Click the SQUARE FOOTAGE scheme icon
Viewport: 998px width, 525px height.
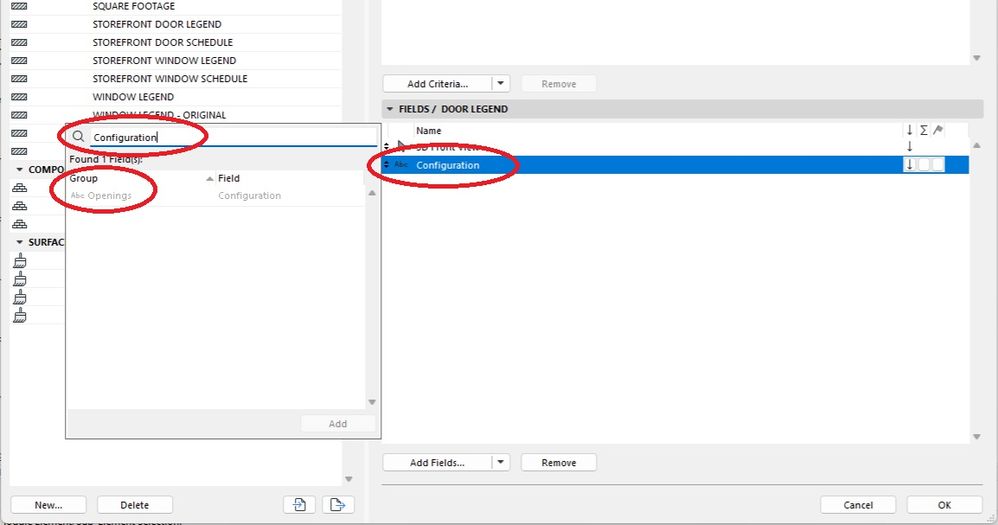(19, 6)
